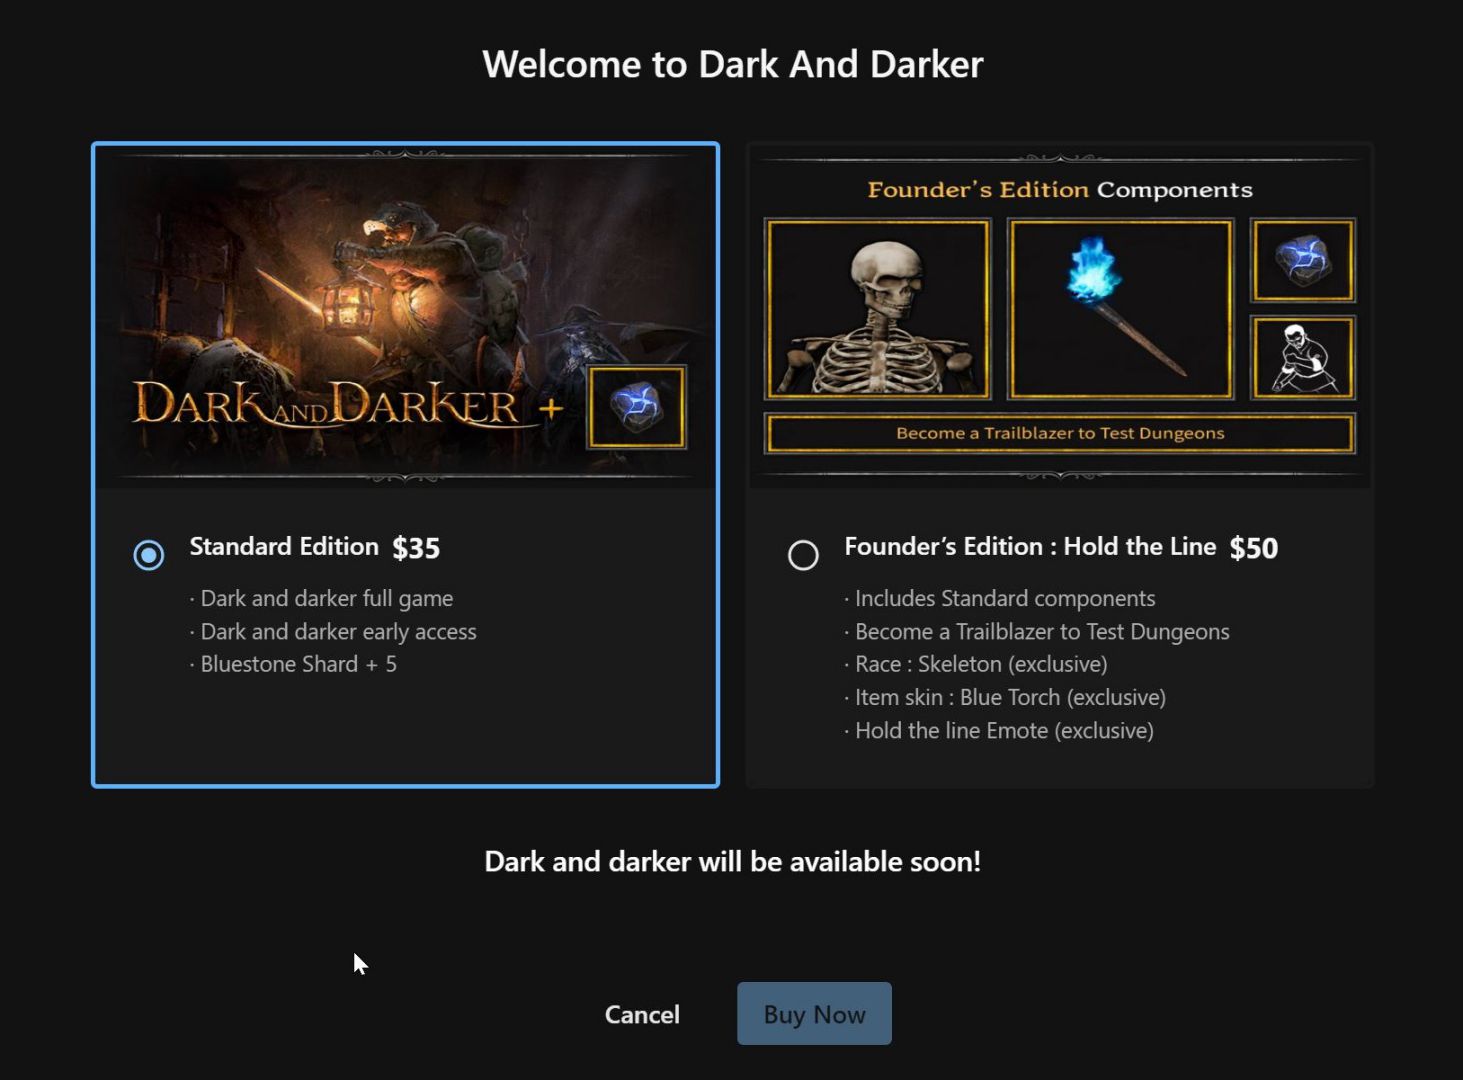Click Bluestone Shard icon in Founder's components

1303,260
